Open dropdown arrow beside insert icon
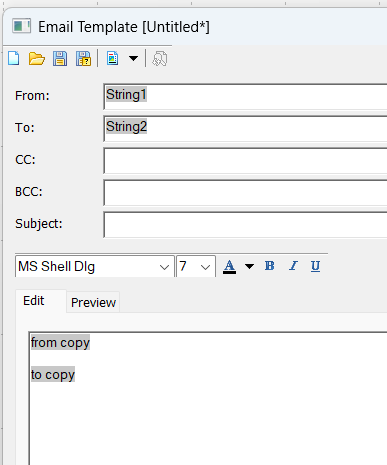387x465 pixels. pyautogui.click(x=133, y=58)
